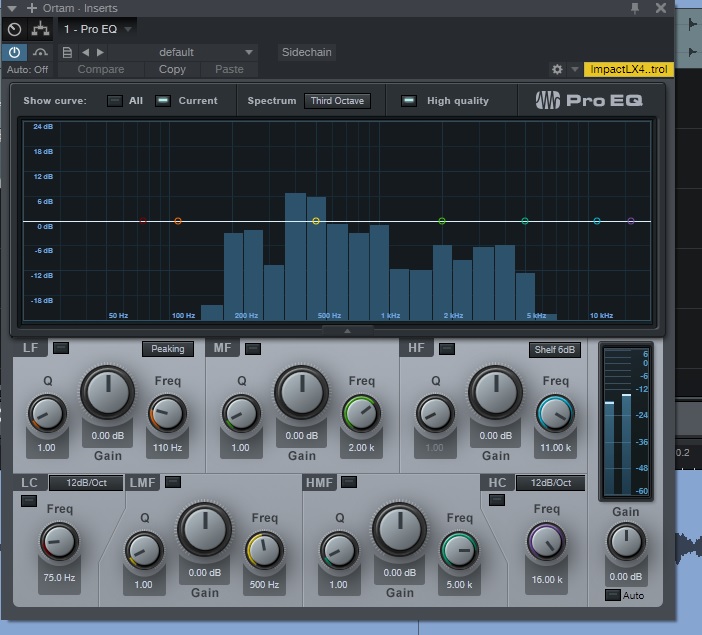
Task: Enable the HC high cut toggle
Action: pos(497,500)
